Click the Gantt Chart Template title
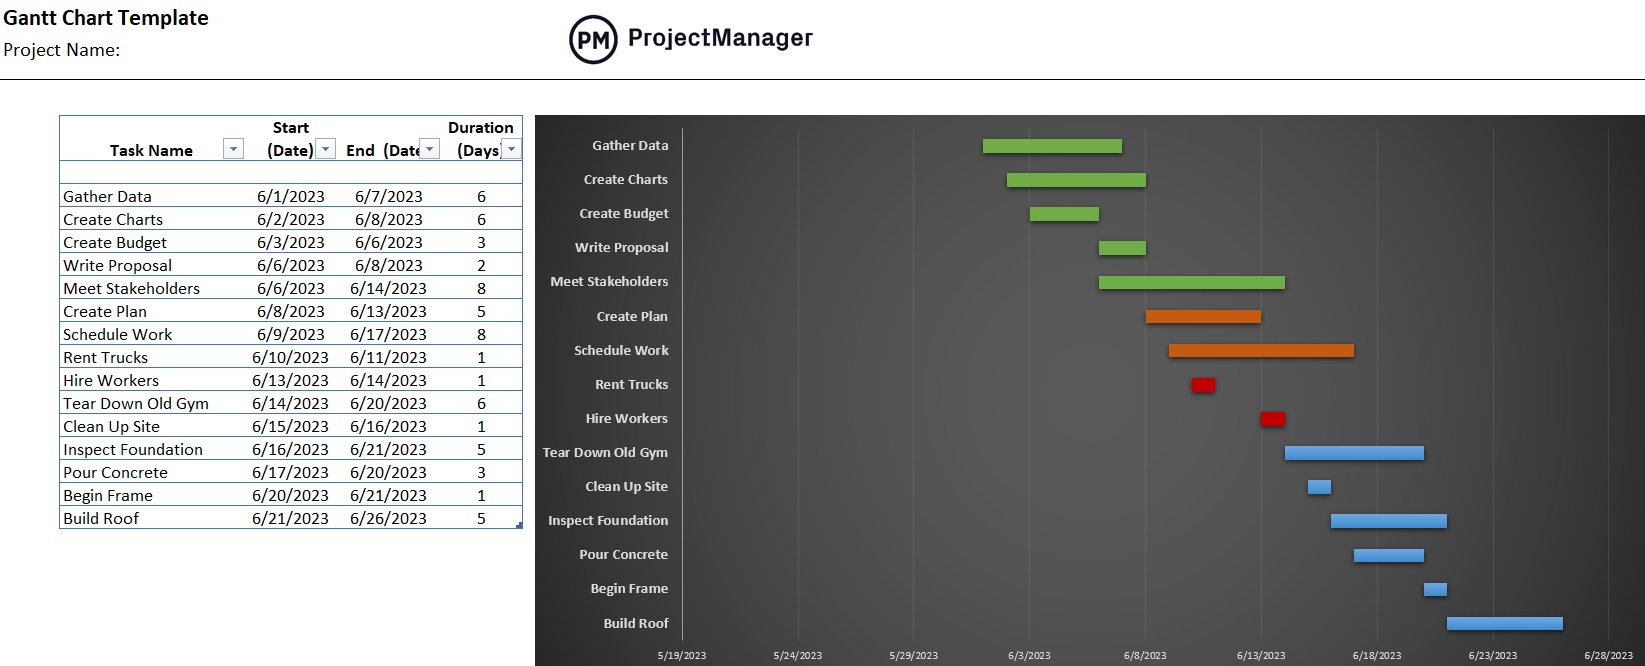The image size is (1645, 666). pos(105,17)
